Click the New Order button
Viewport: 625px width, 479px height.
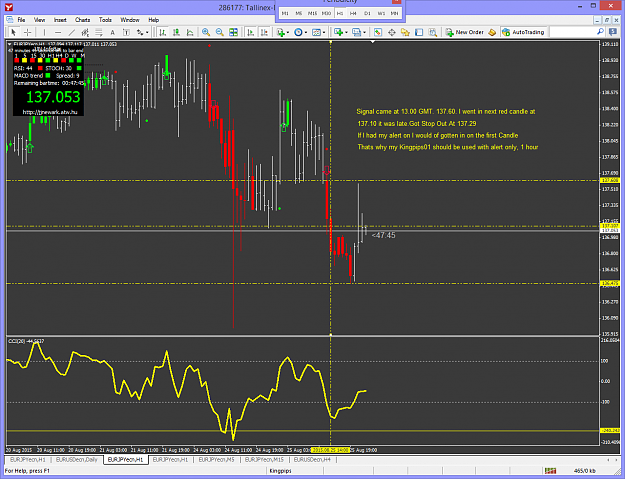coord(465,32)
